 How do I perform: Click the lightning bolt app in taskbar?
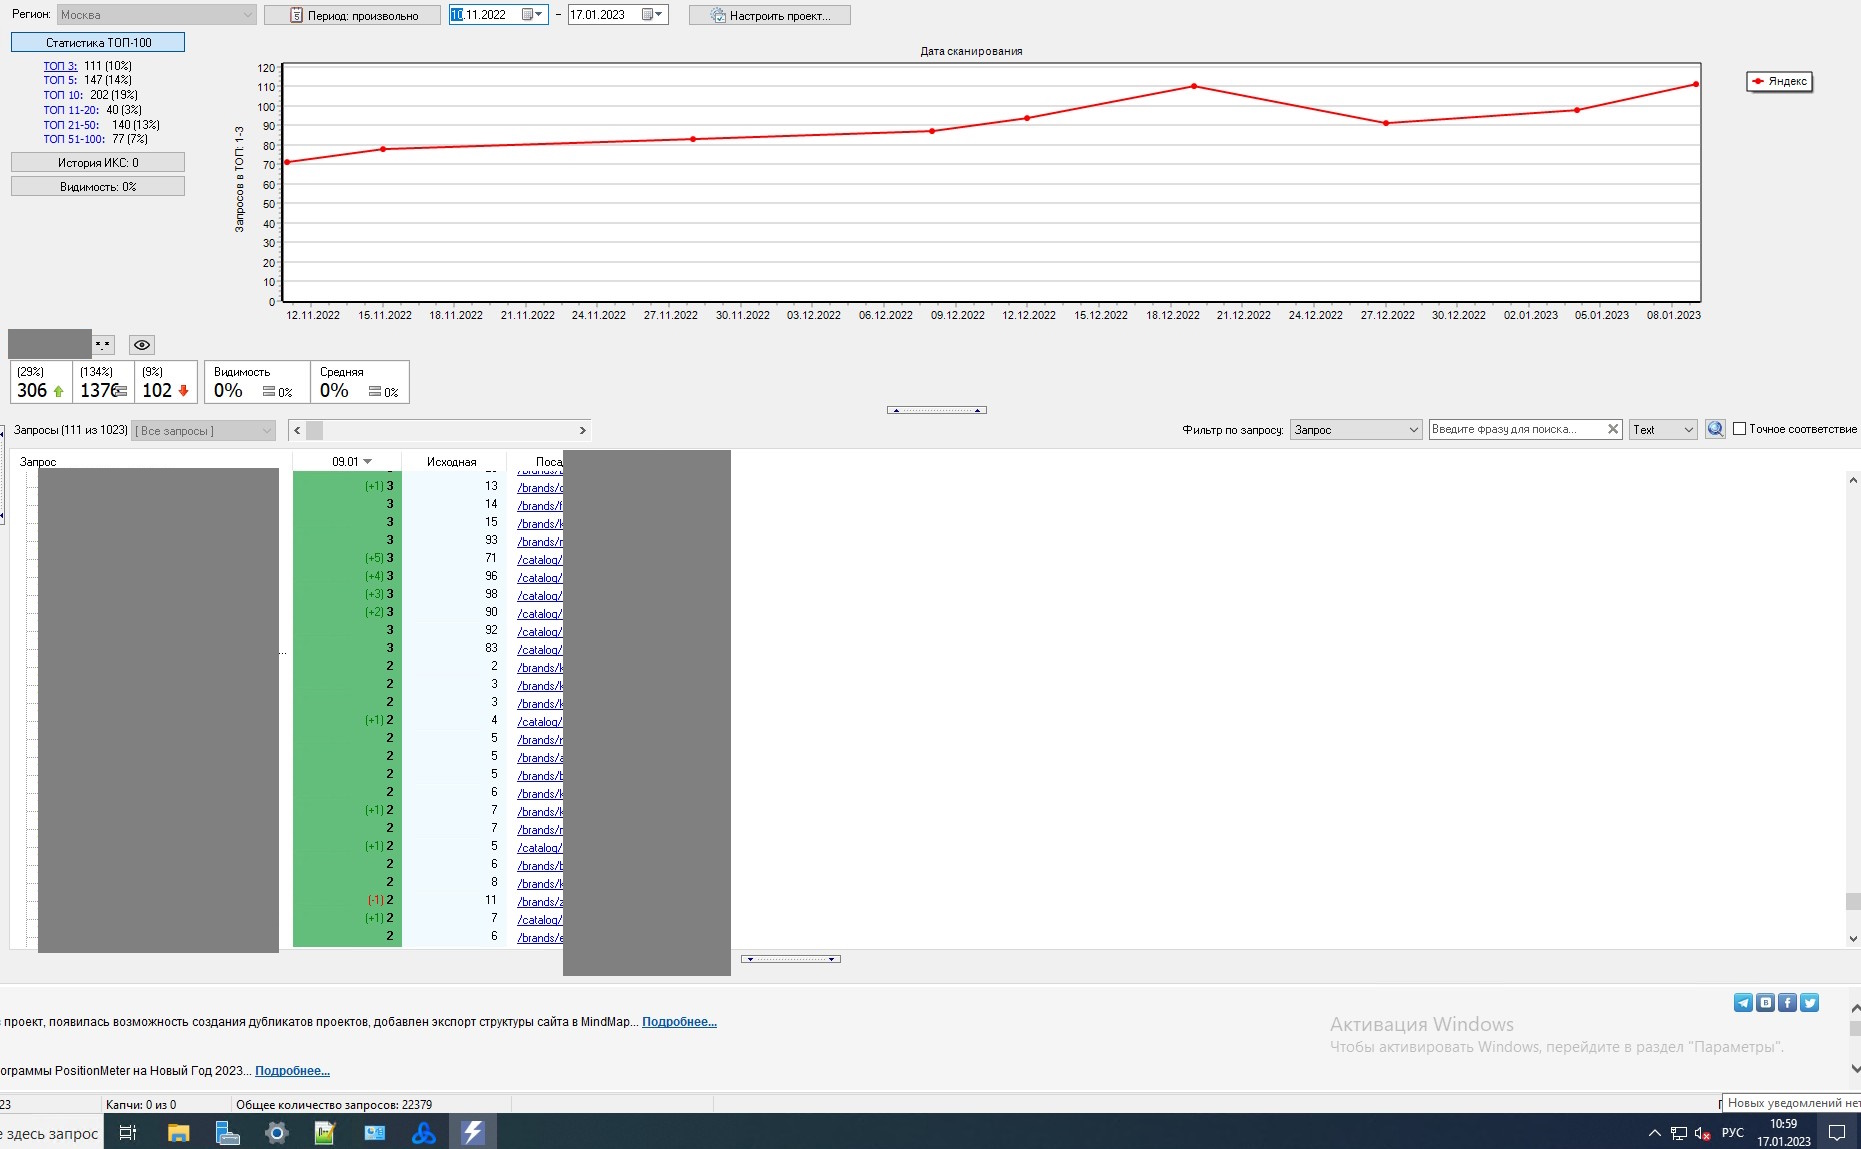tap(472, 1132)
